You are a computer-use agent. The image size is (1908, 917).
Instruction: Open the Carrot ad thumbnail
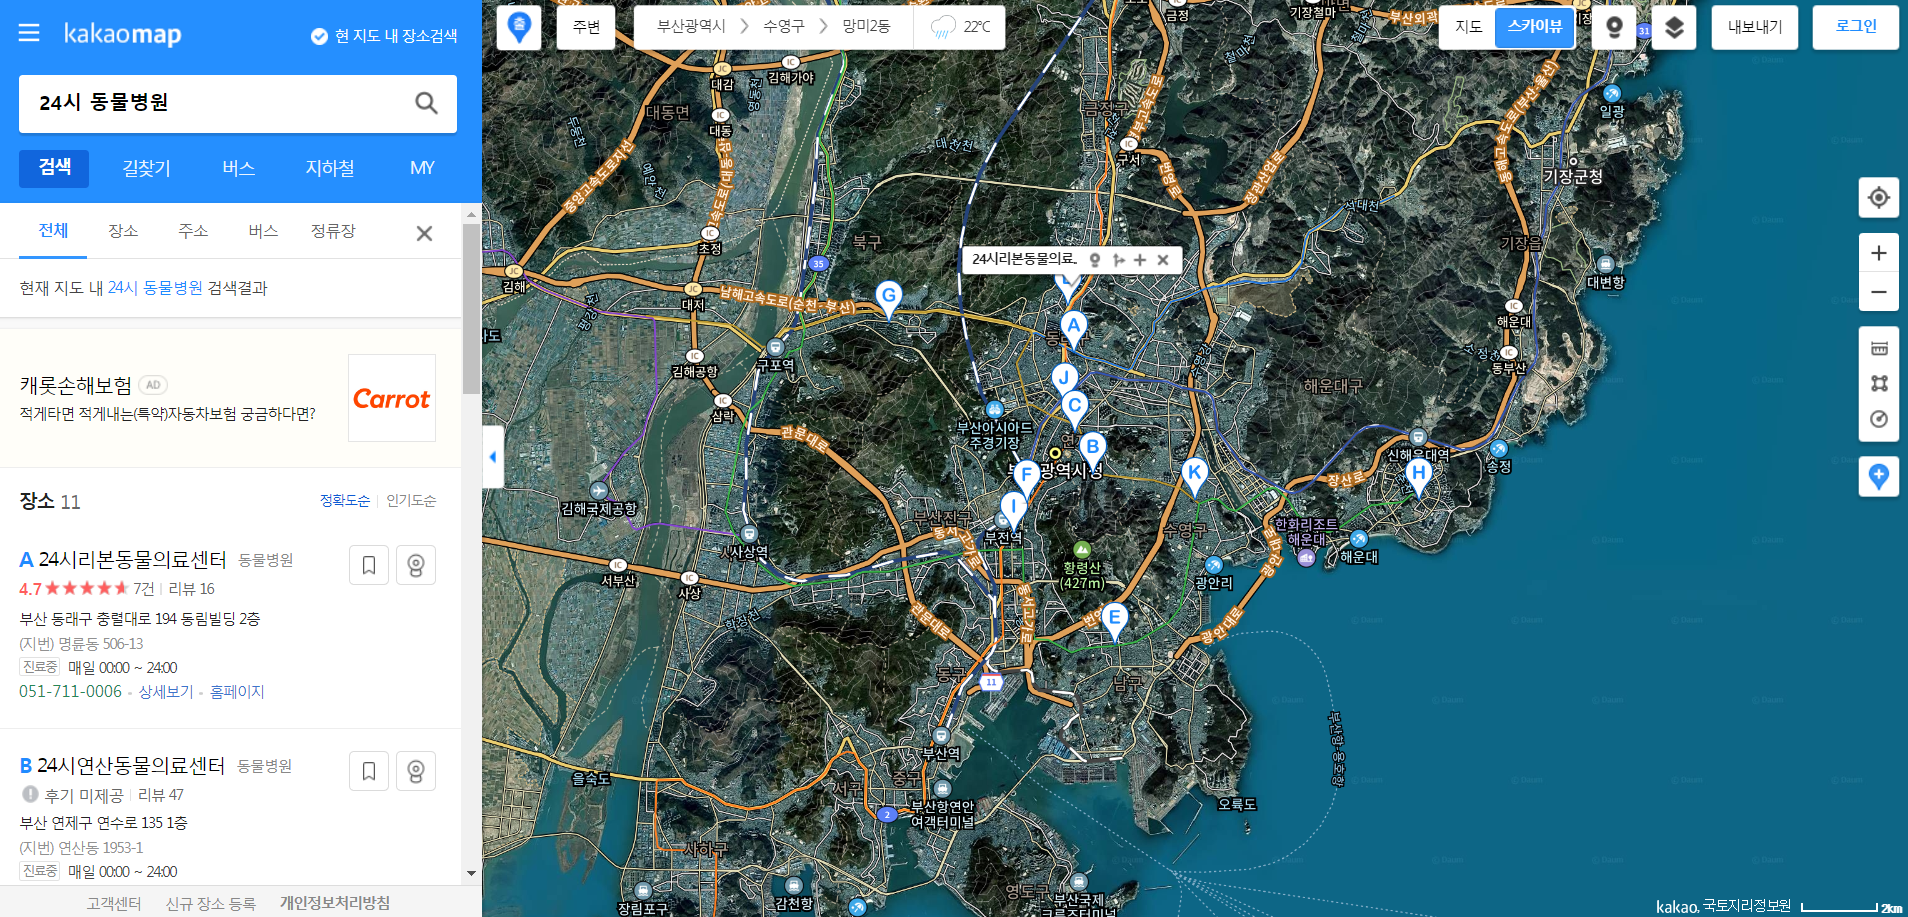coord(392,398)
